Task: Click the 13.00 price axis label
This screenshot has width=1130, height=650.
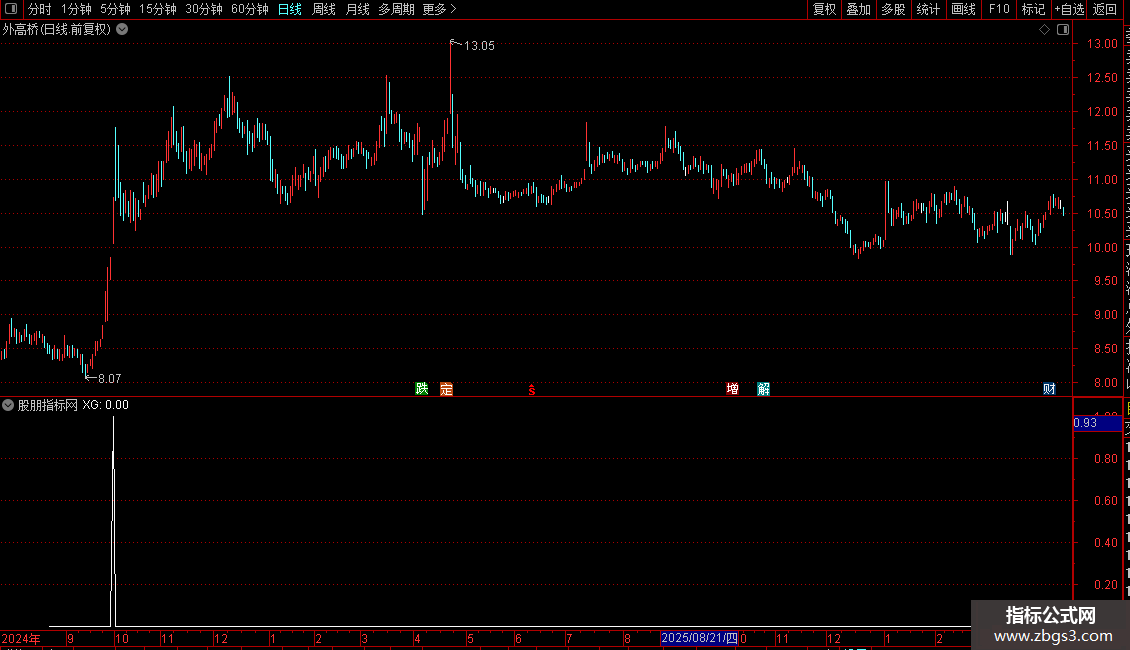Action: pos(1102,44)
